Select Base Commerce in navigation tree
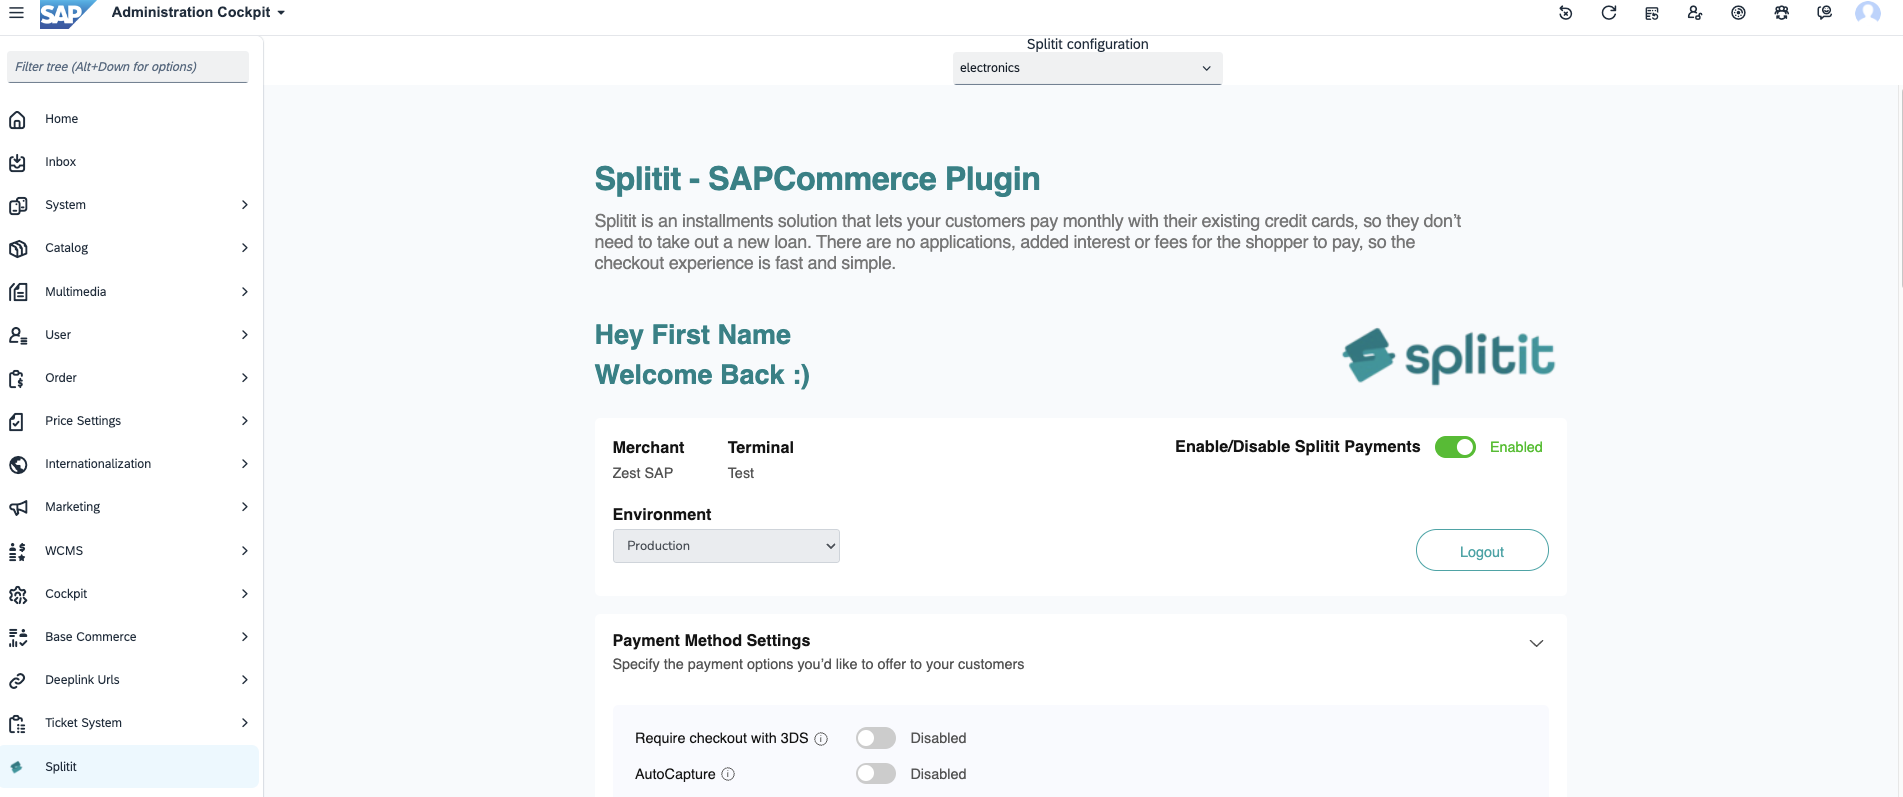 (90, 637)
